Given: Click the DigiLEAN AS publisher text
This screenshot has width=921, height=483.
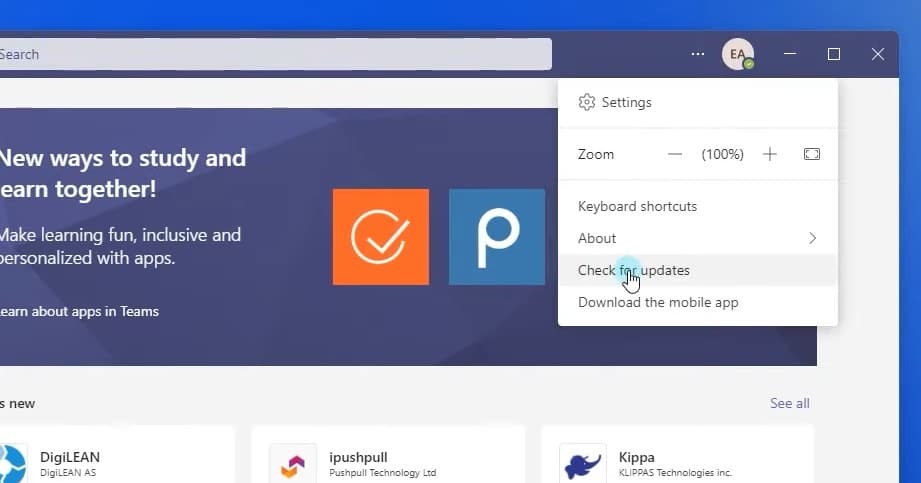Looking at the screenshot, I should pos(68,473).
